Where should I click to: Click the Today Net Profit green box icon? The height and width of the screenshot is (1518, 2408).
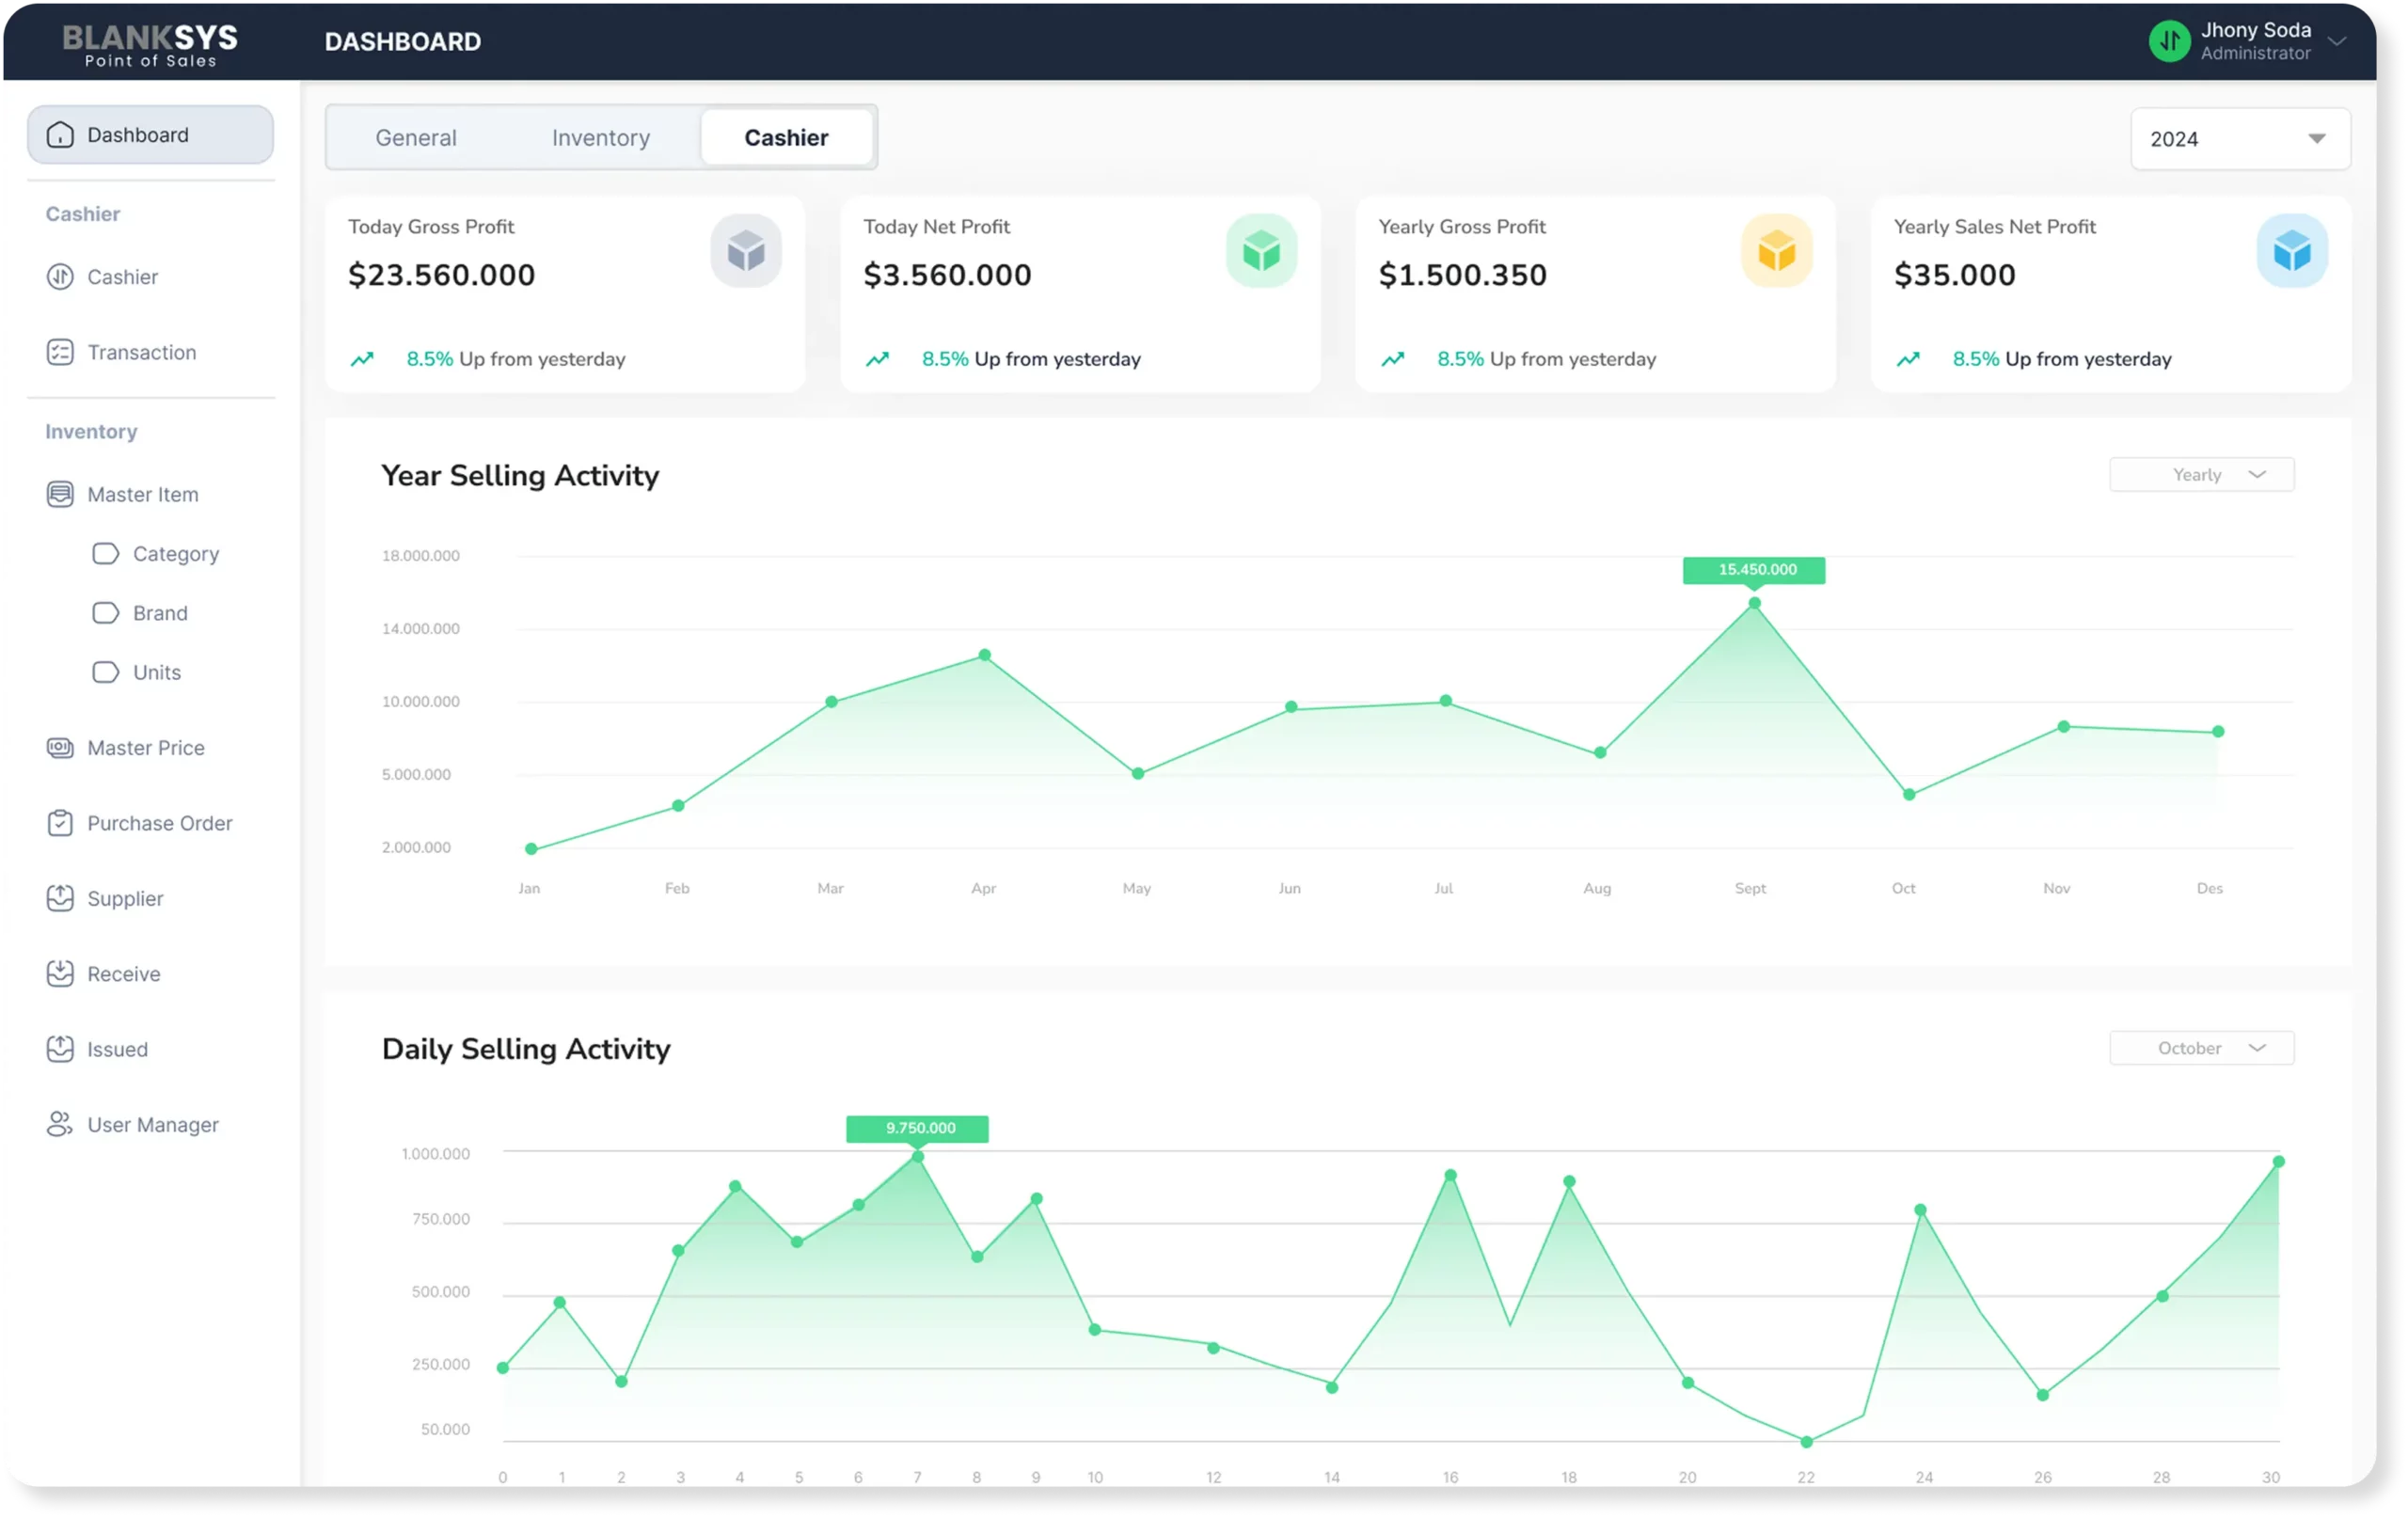click(1261, 251)
